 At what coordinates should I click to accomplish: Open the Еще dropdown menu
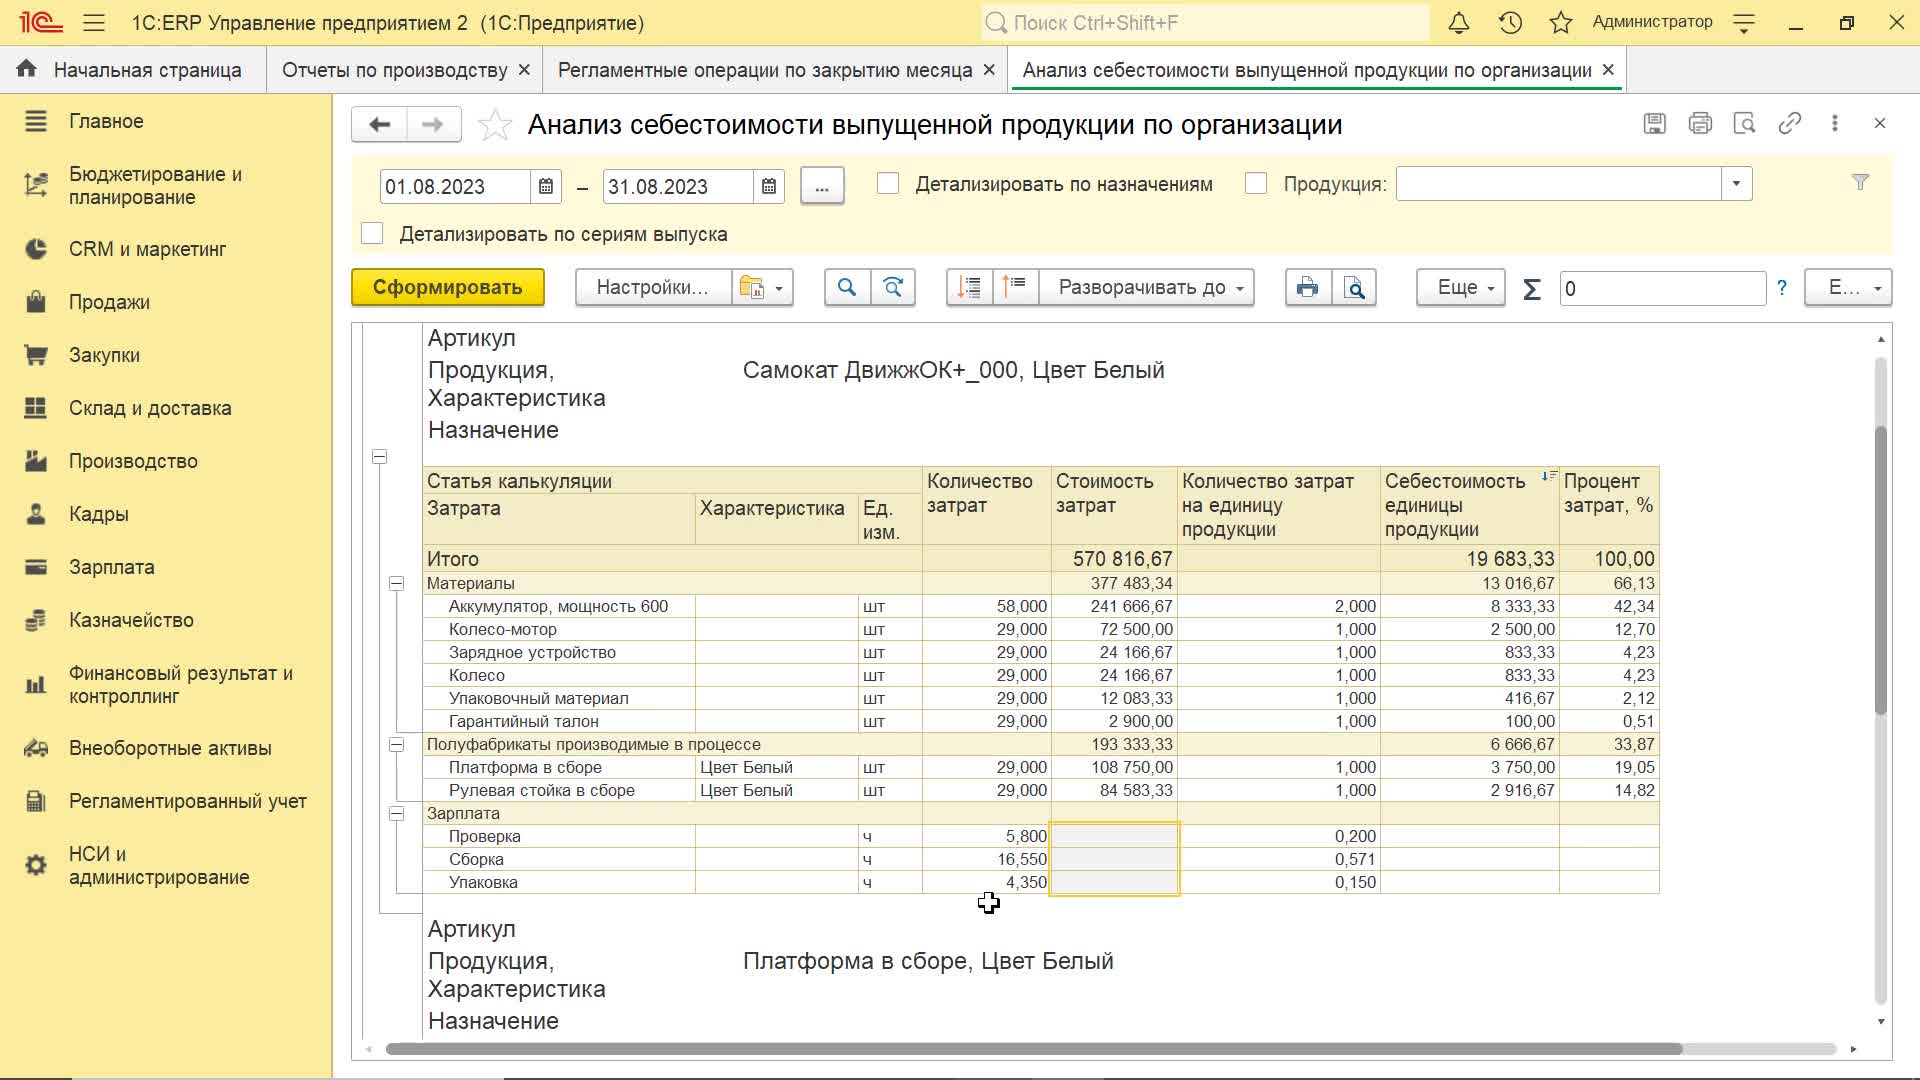(x=1461, y=288)
